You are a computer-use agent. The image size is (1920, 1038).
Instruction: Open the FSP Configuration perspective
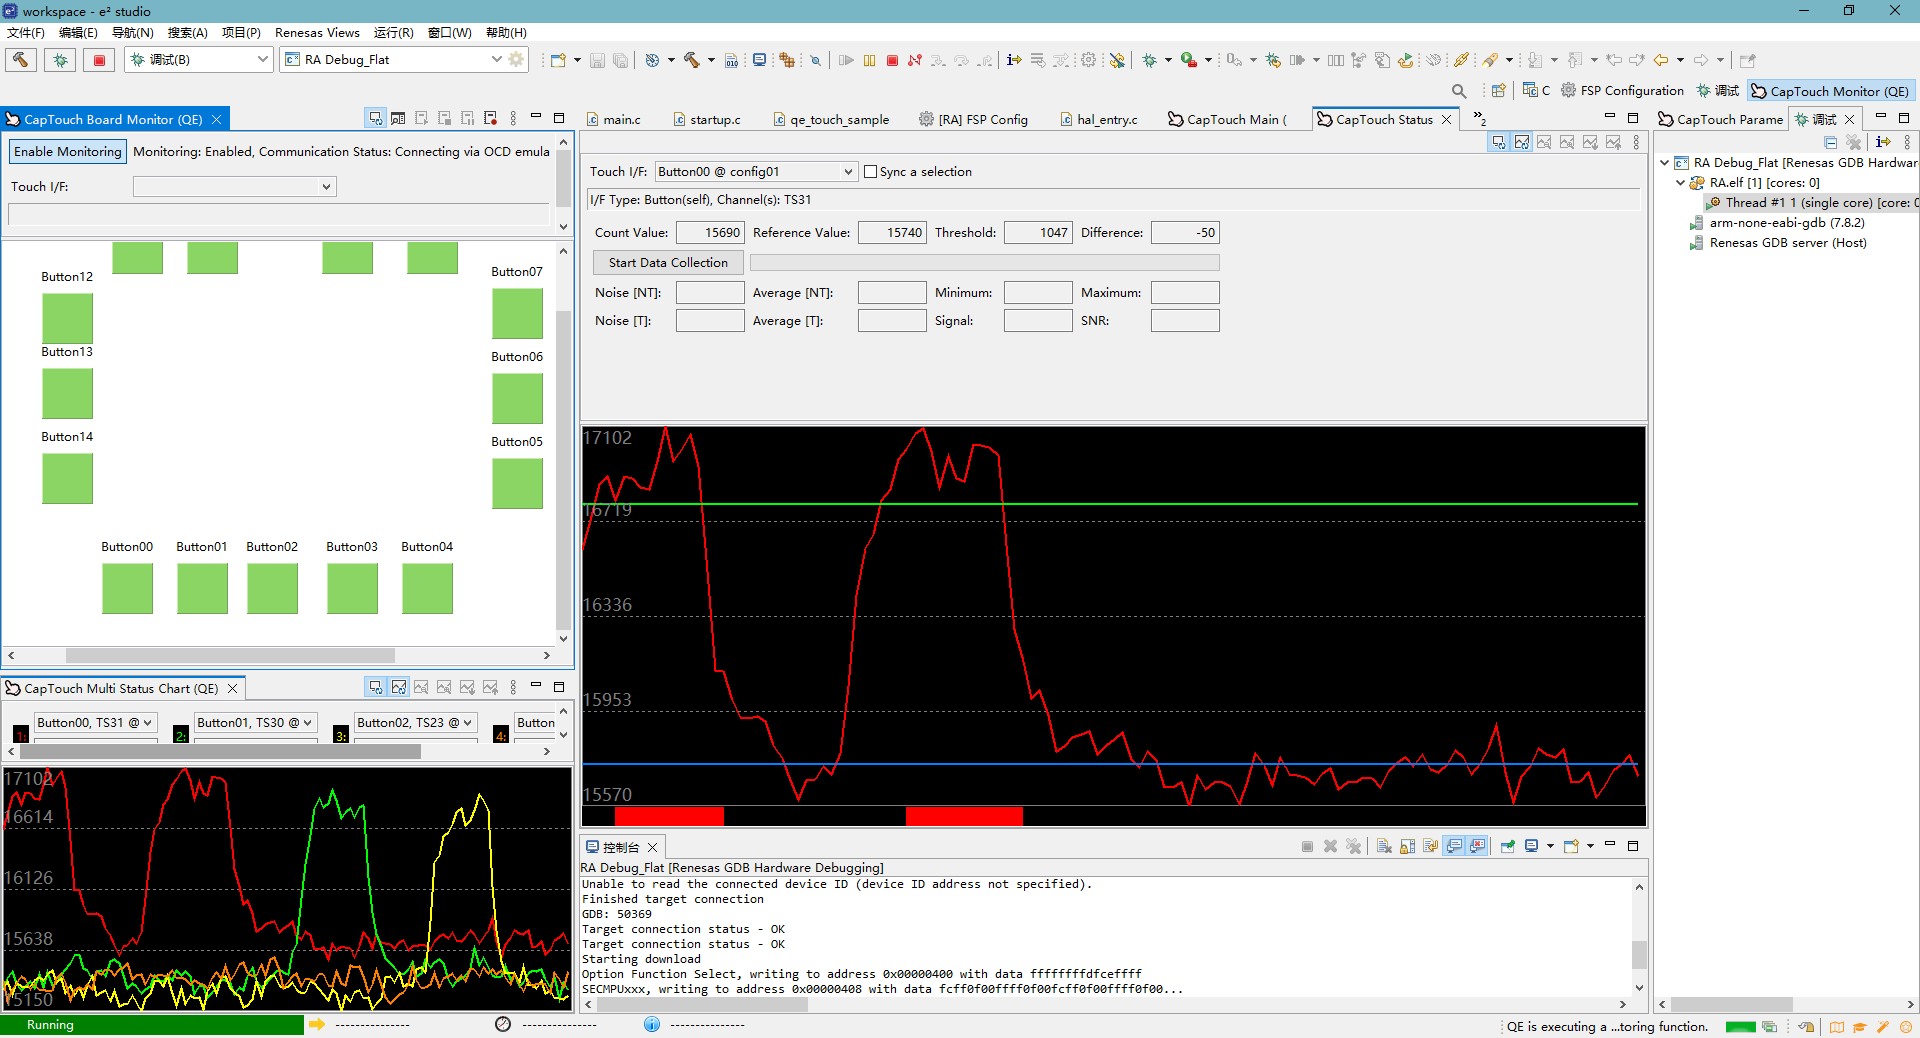click(1622, 91)
